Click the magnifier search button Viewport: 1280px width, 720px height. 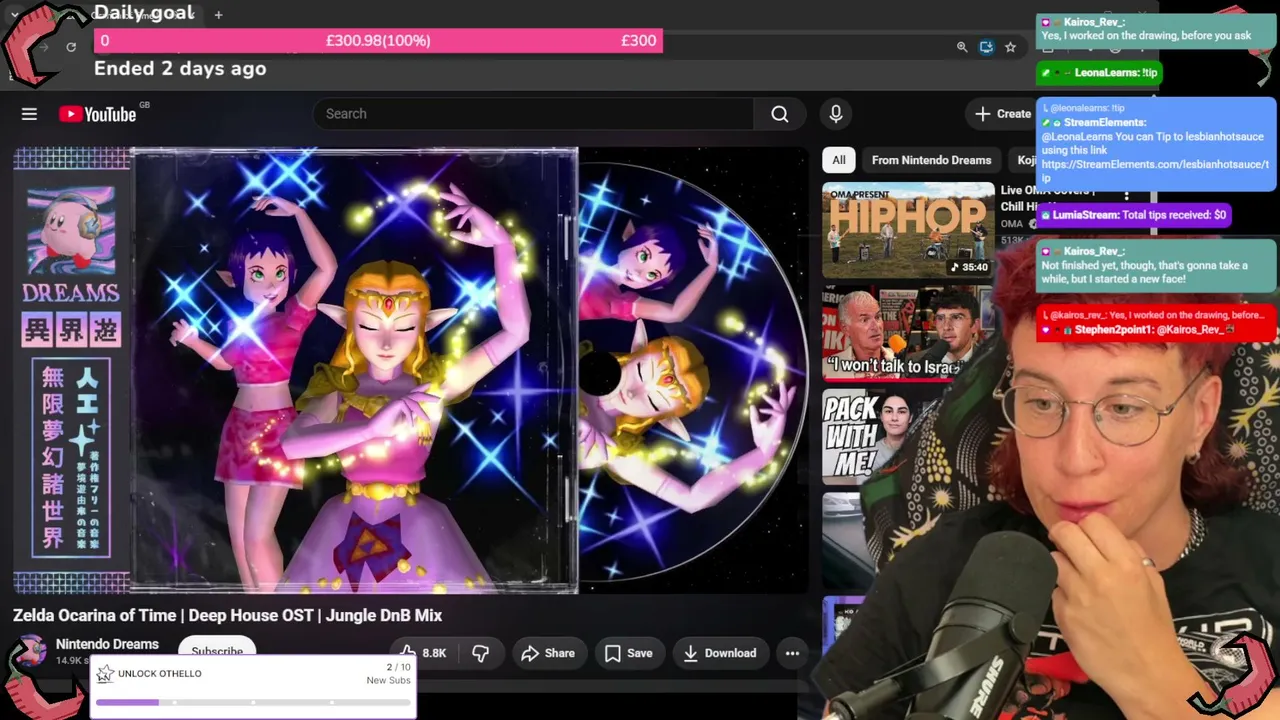click(780, 114)
